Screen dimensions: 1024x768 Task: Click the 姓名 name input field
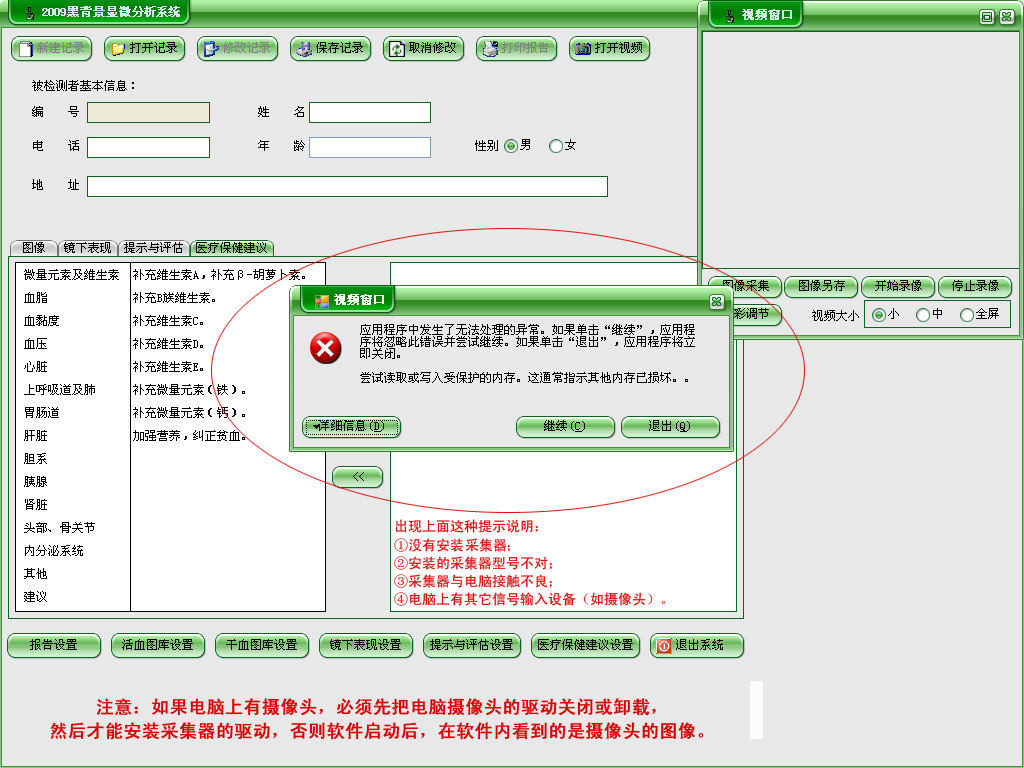click(x=369, y=113)
